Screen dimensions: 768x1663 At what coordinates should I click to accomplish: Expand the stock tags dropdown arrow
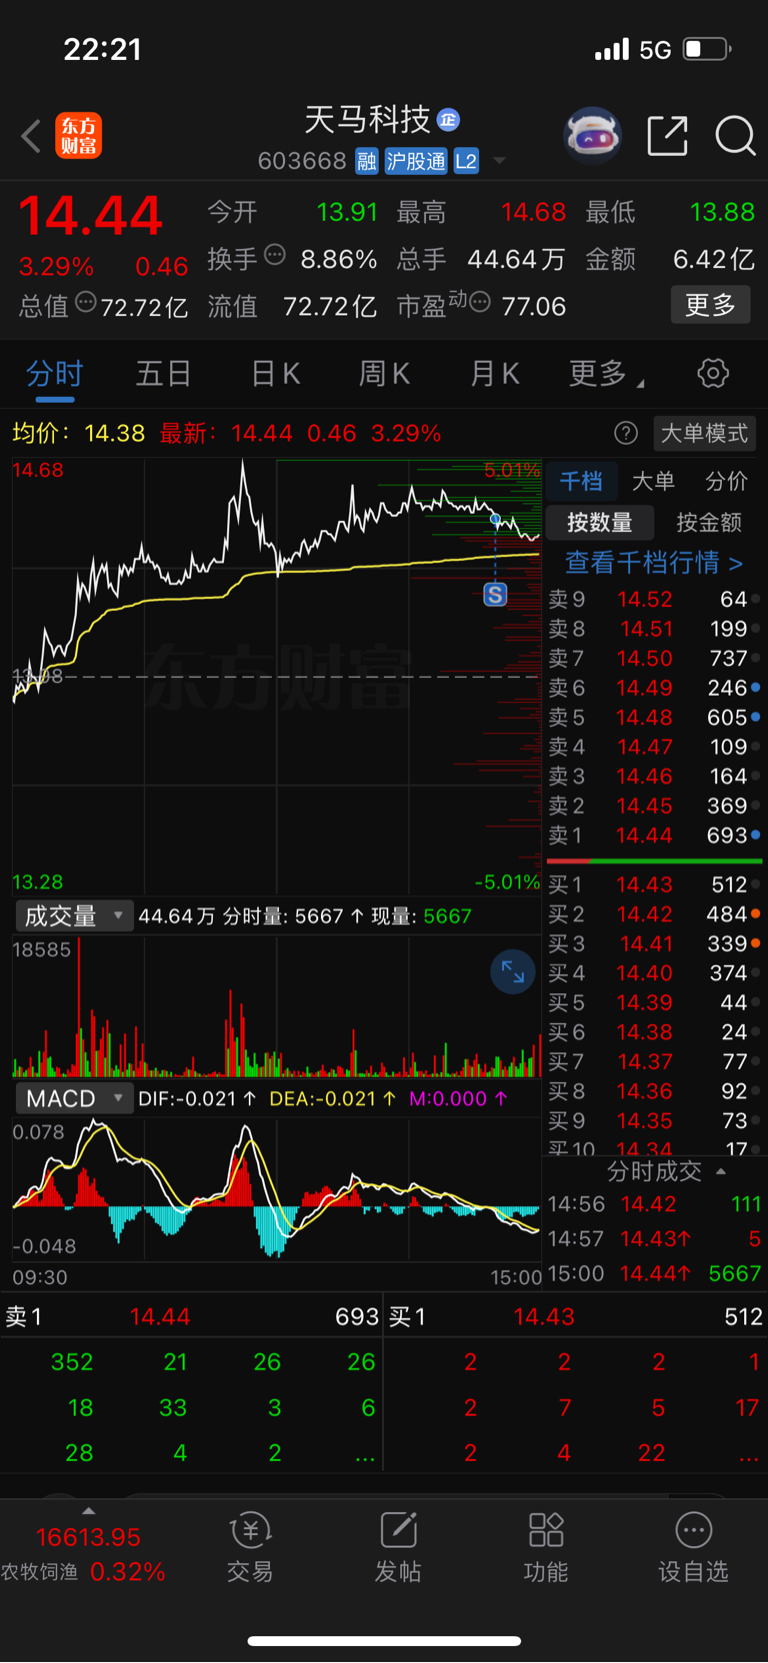pyautogui.click(x=499, y=161)
